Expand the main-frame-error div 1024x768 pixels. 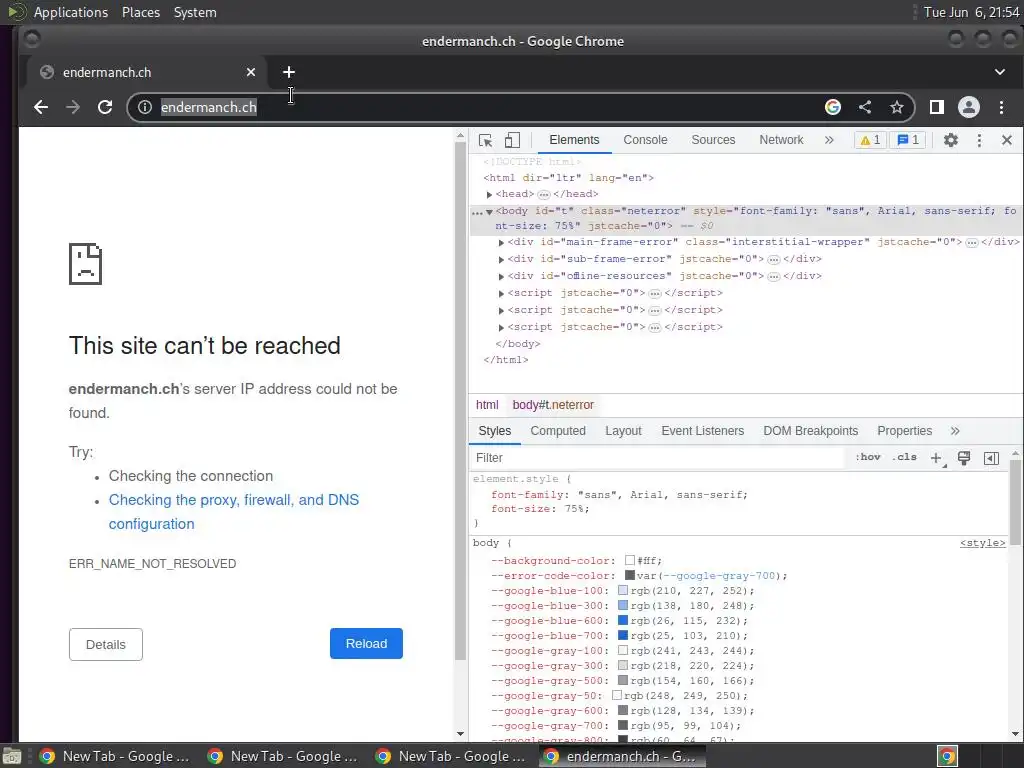click(501, 243)
